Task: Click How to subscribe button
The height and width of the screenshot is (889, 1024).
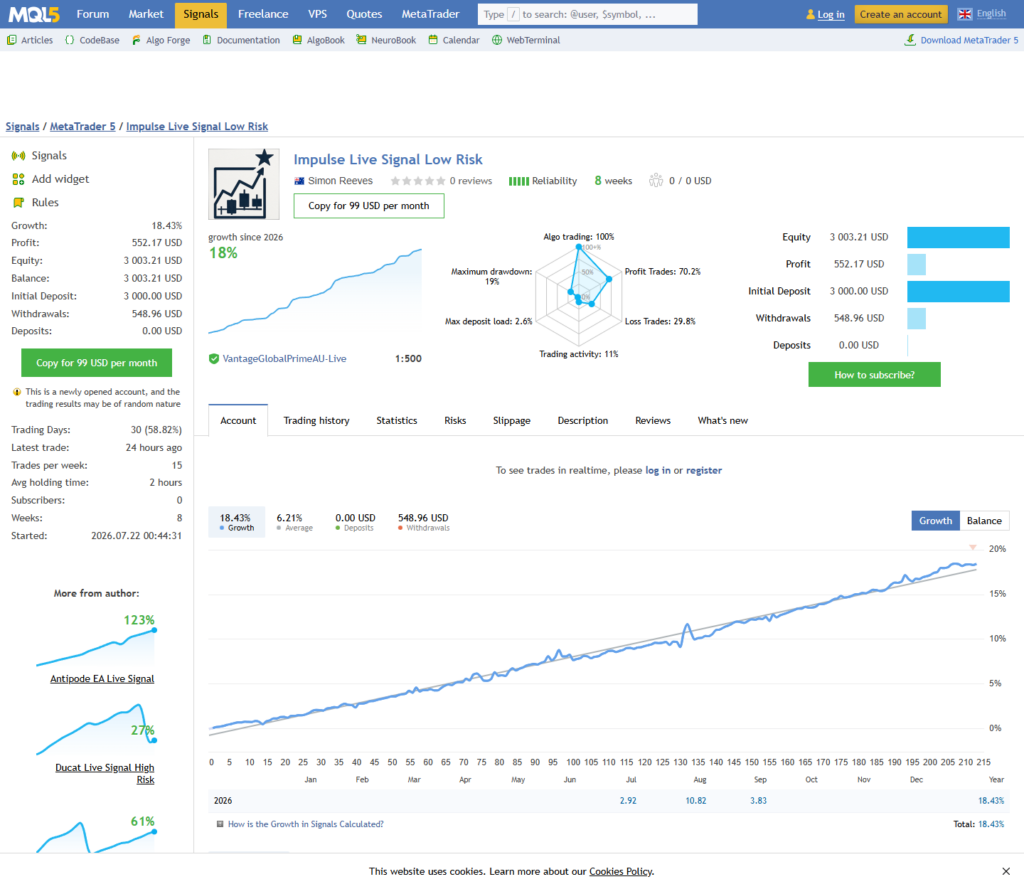Action: click(x=874, y=375)
